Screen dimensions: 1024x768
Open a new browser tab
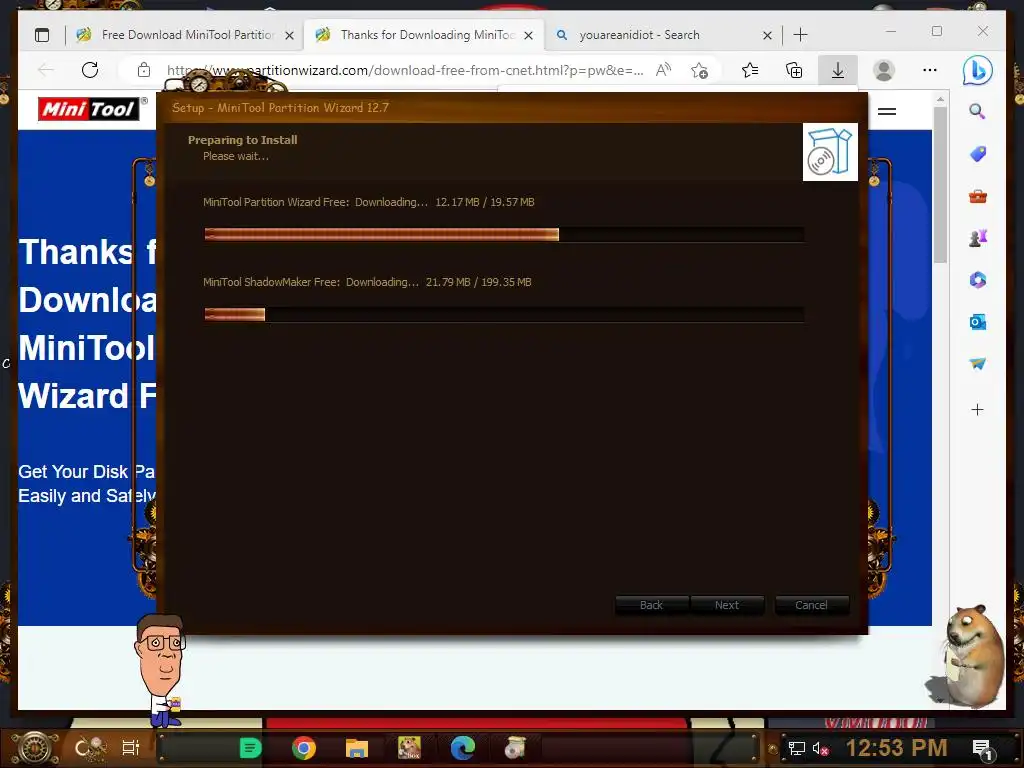click(800, 35)
